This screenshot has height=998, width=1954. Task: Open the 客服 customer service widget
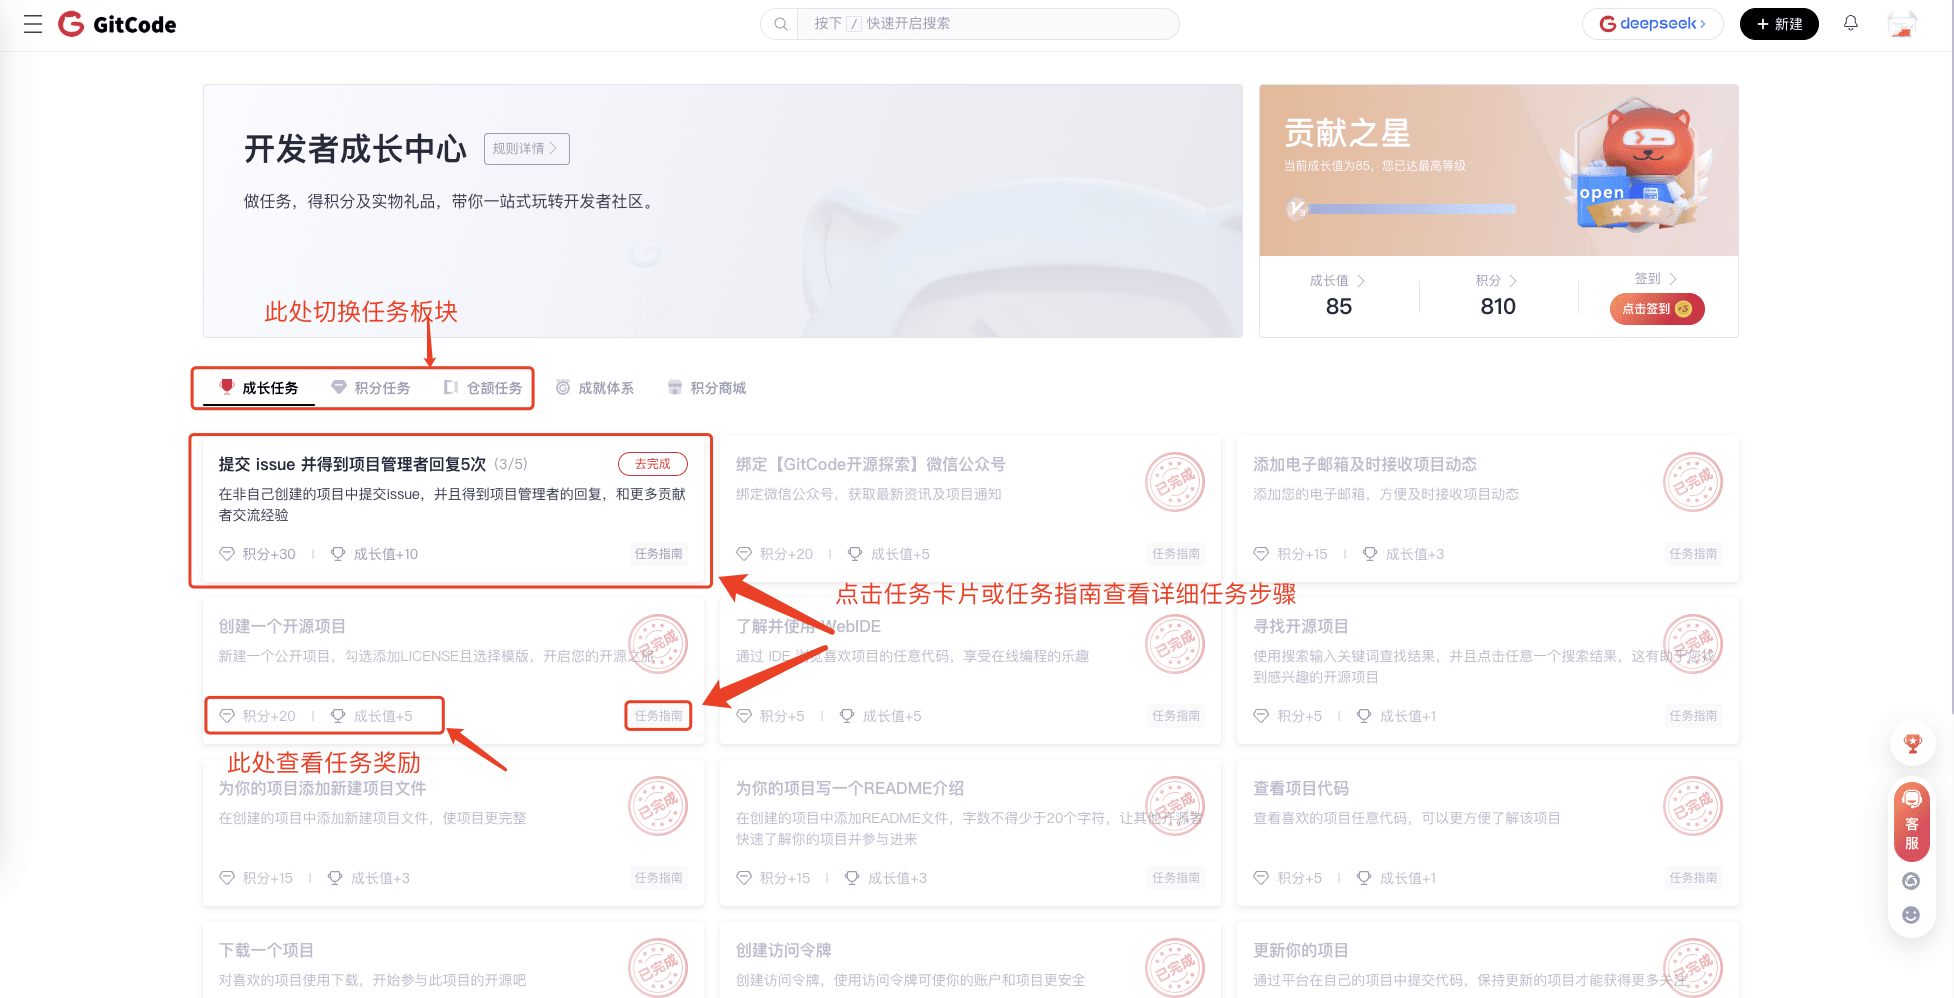[1911, 822]
